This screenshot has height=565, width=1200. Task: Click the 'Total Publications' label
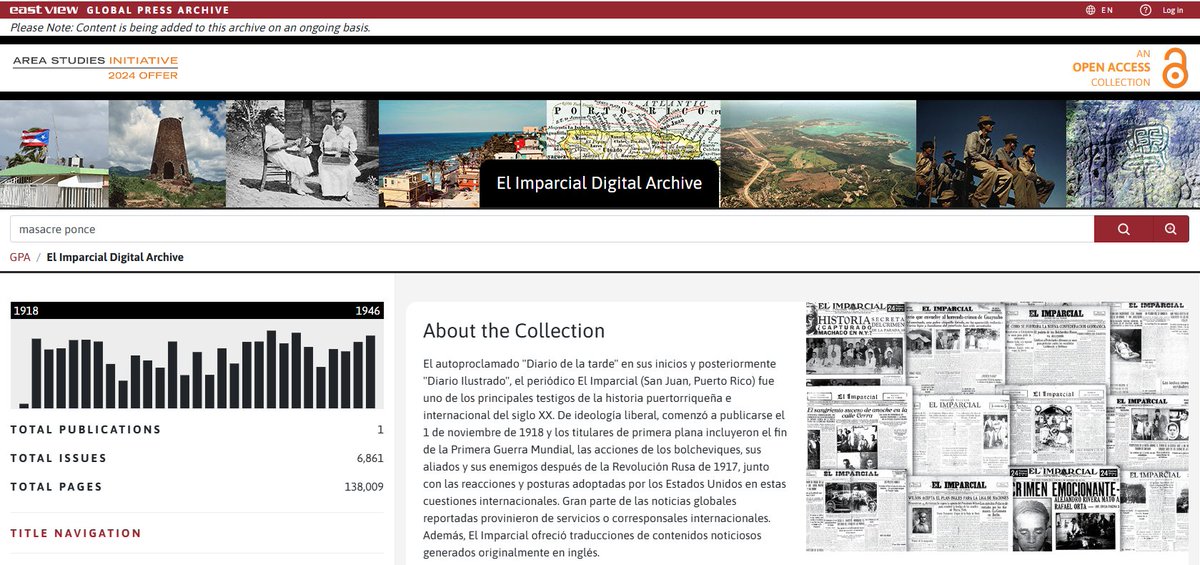pos(85,430)
